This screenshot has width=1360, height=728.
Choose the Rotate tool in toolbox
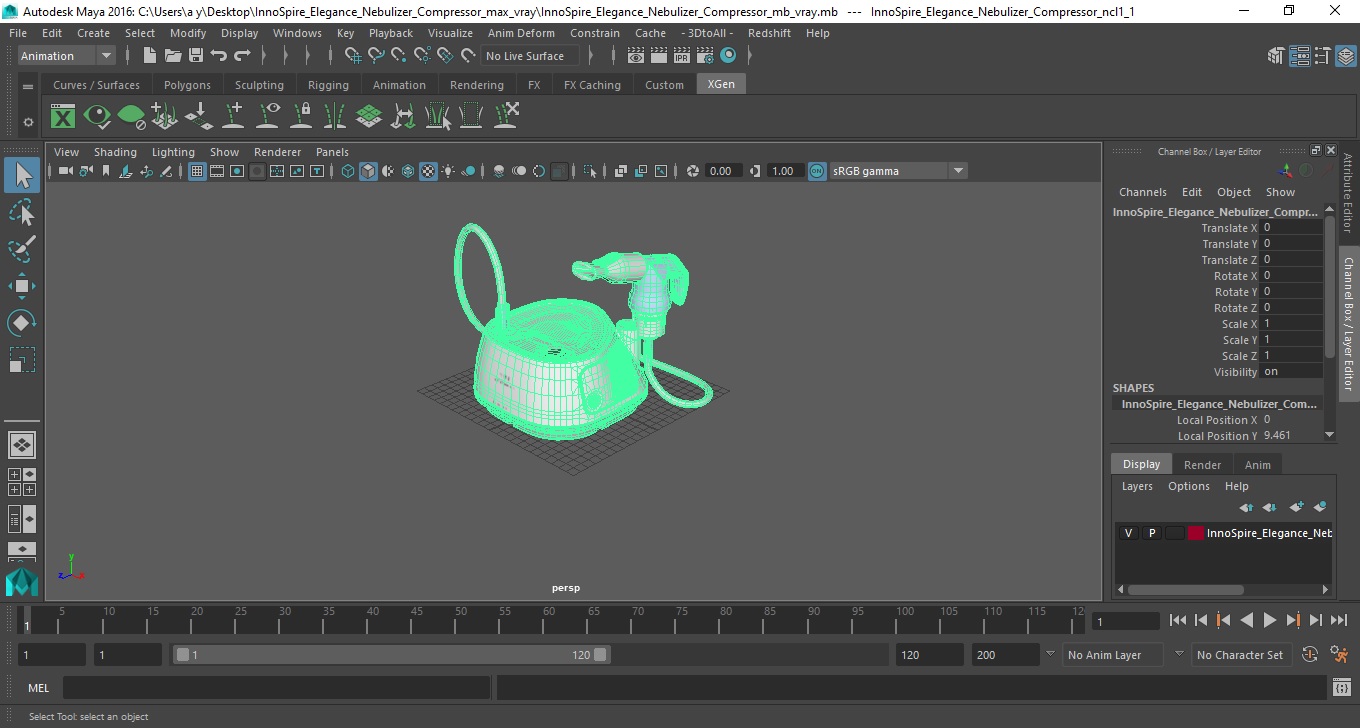click(x=22, y=323)
